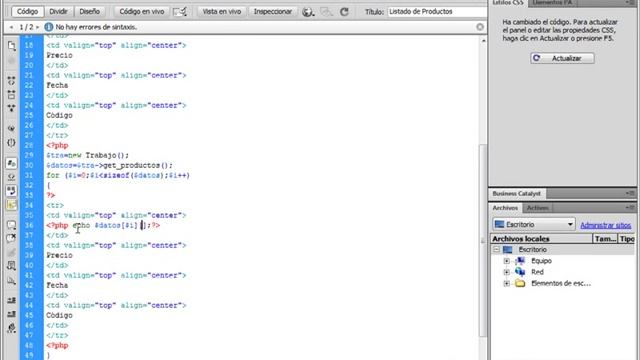Open the Archivos panel options menu

pos(630,208)
